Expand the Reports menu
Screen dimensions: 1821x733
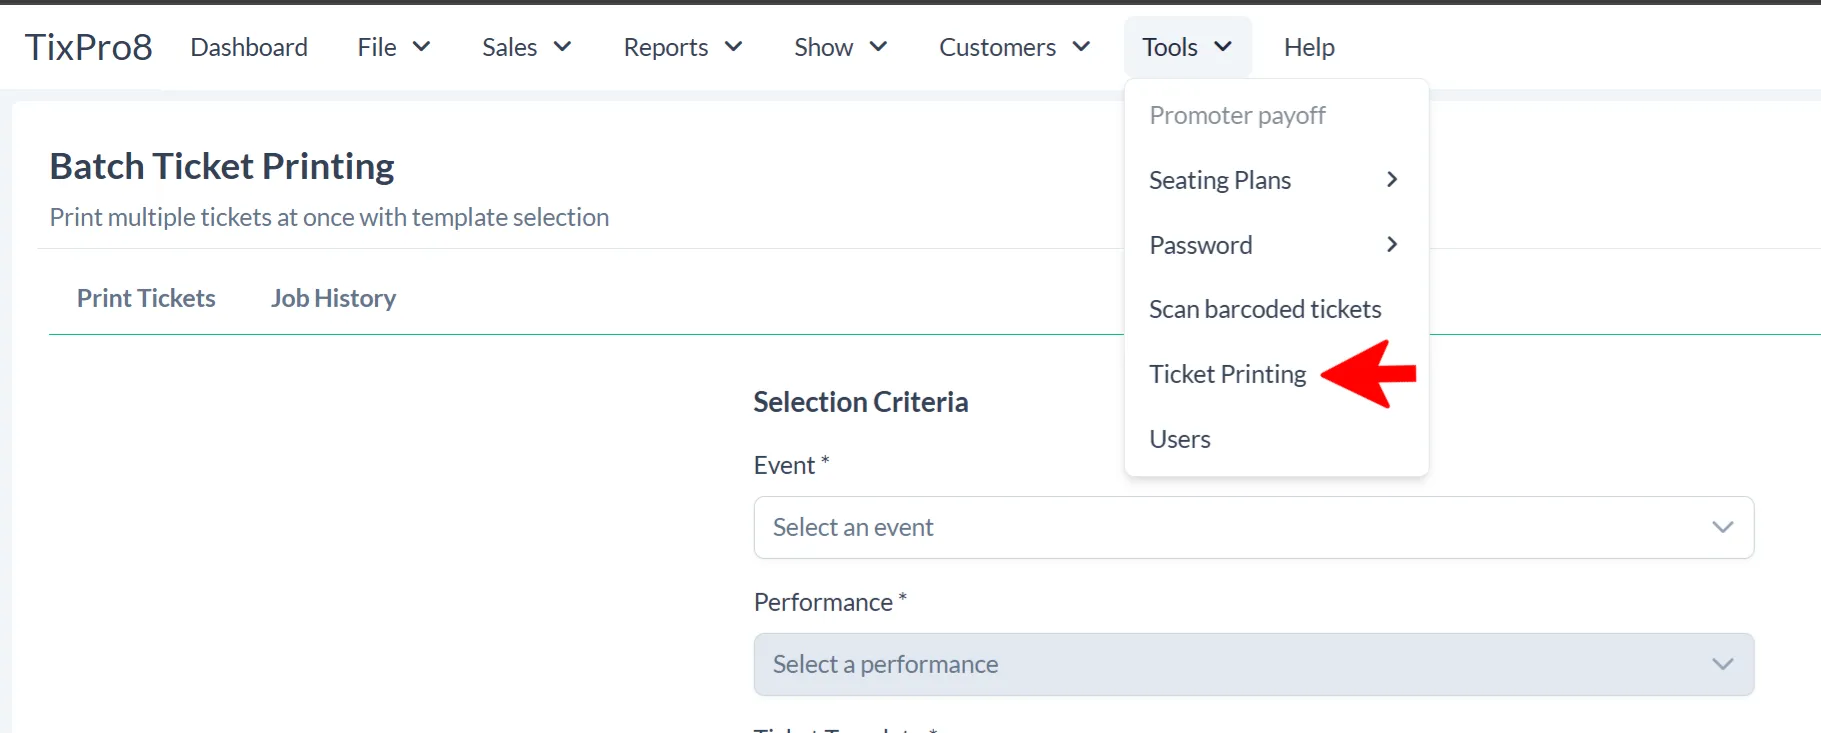(683, 47)
